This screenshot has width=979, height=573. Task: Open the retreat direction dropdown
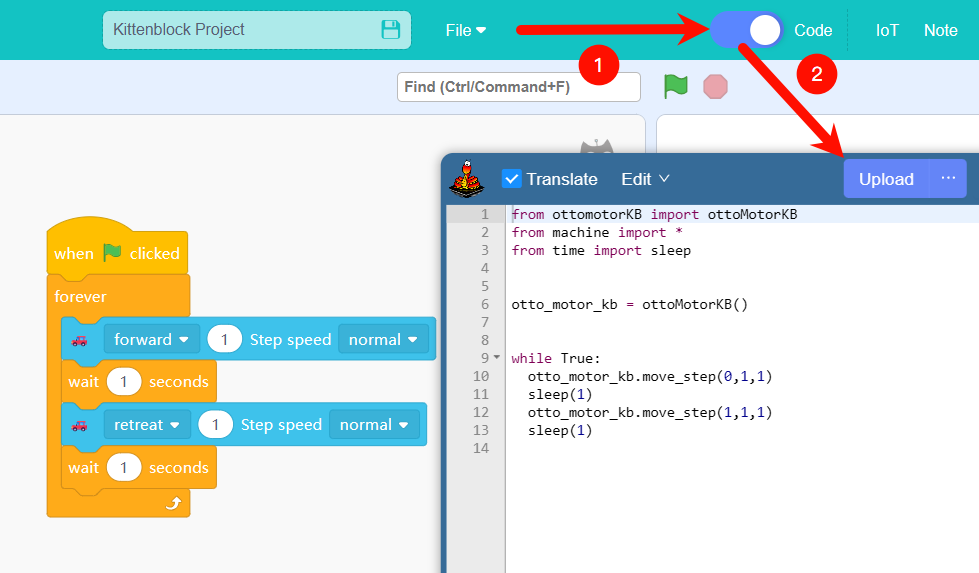click(146, 425)
